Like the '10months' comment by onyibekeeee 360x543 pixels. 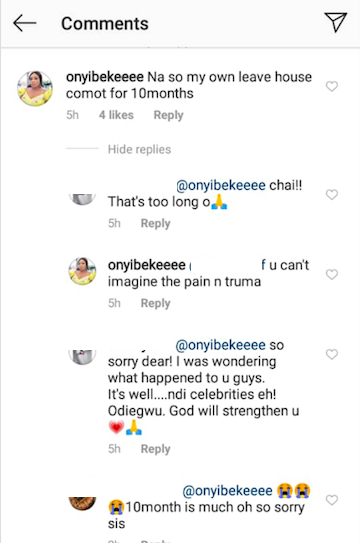point(332,86)
